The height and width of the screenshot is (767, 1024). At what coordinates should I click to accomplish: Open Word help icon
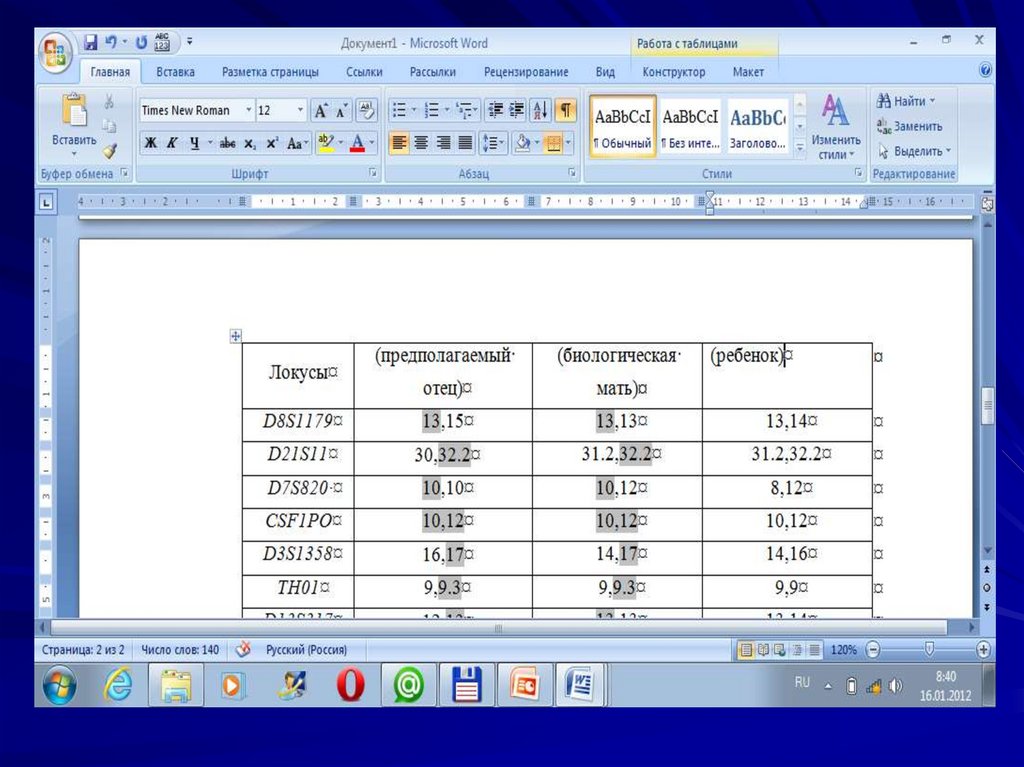point(985,70)
